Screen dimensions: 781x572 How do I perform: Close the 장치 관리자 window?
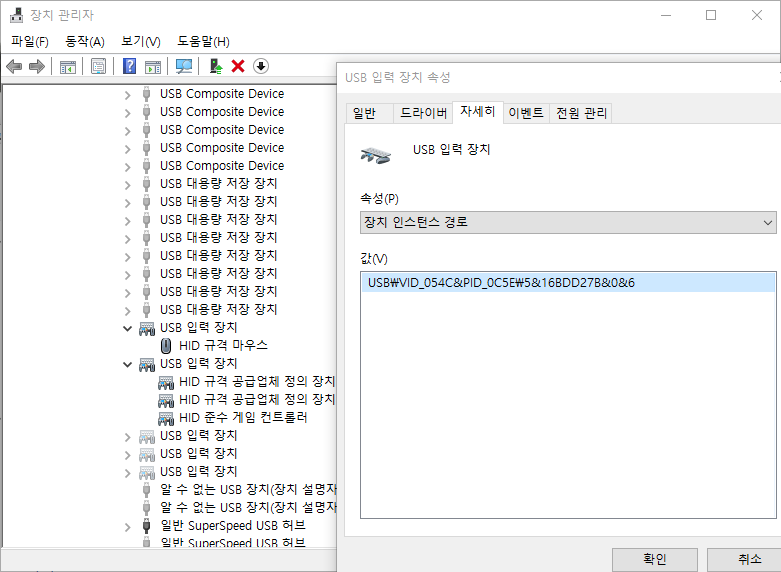[x=757, y=15]
